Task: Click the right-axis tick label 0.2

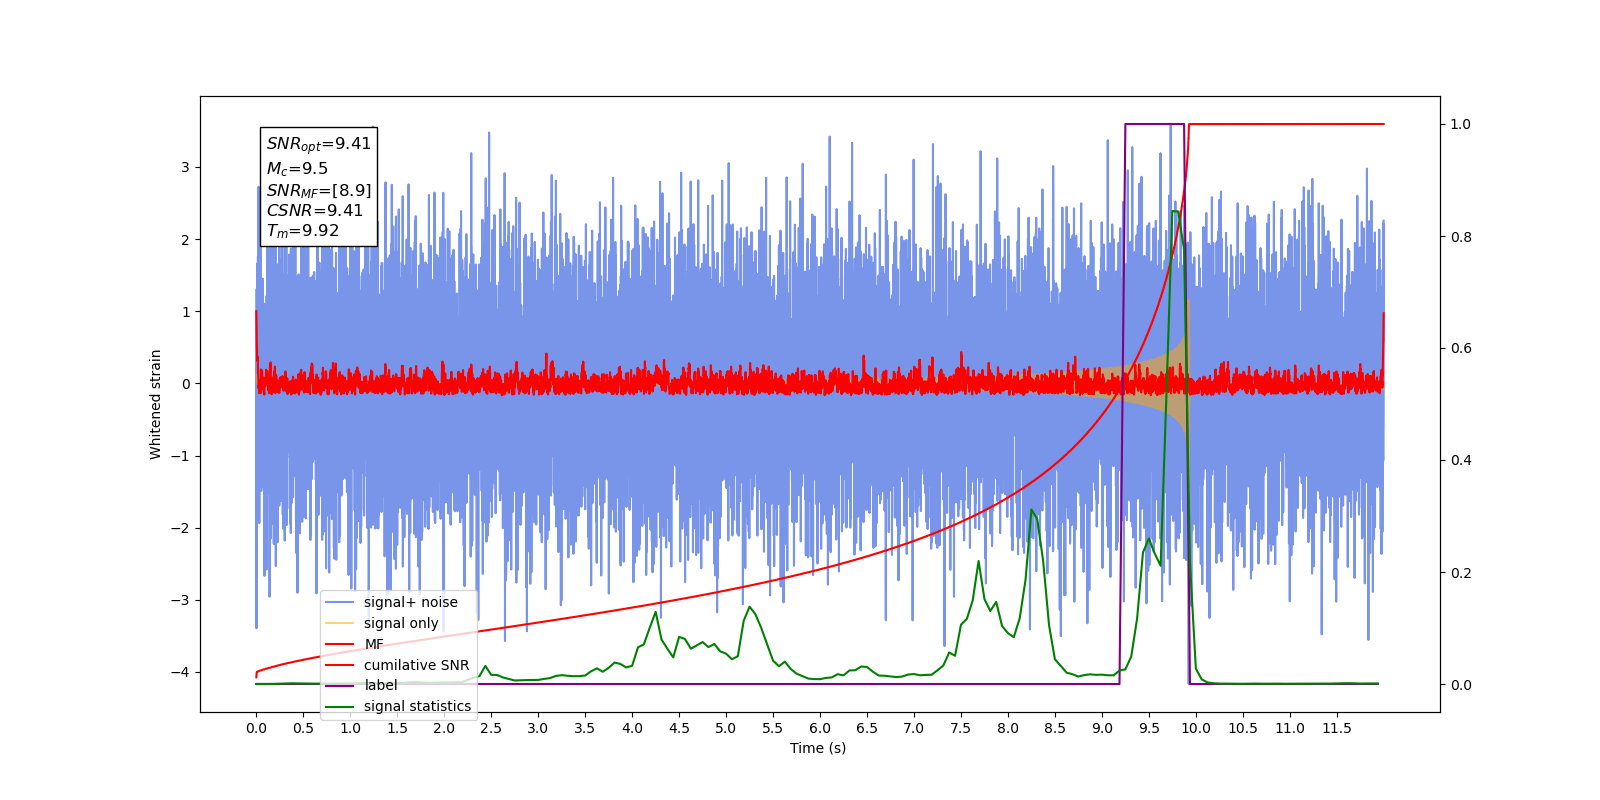Action: [1461, 573]
